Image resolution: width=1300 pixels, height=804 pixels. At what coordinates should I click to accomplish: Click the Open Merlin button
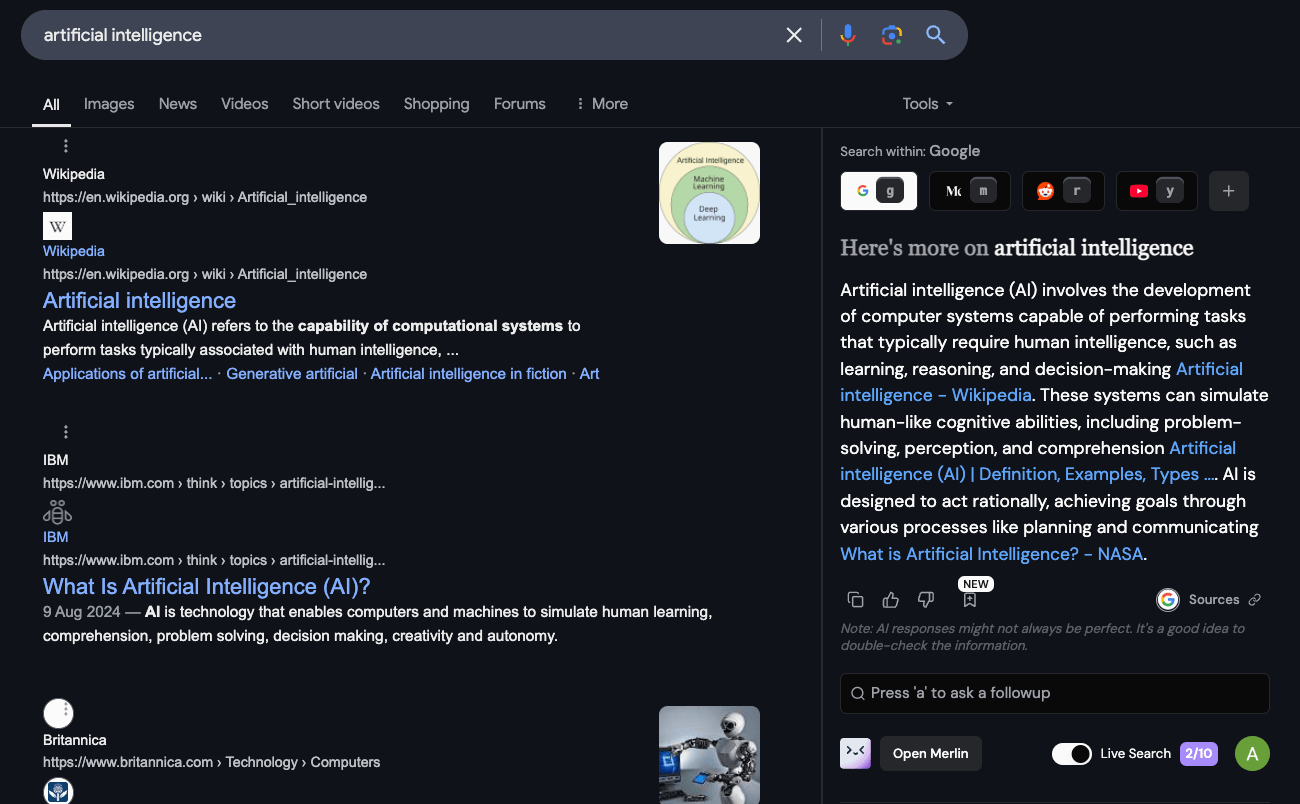click(931, 753)
